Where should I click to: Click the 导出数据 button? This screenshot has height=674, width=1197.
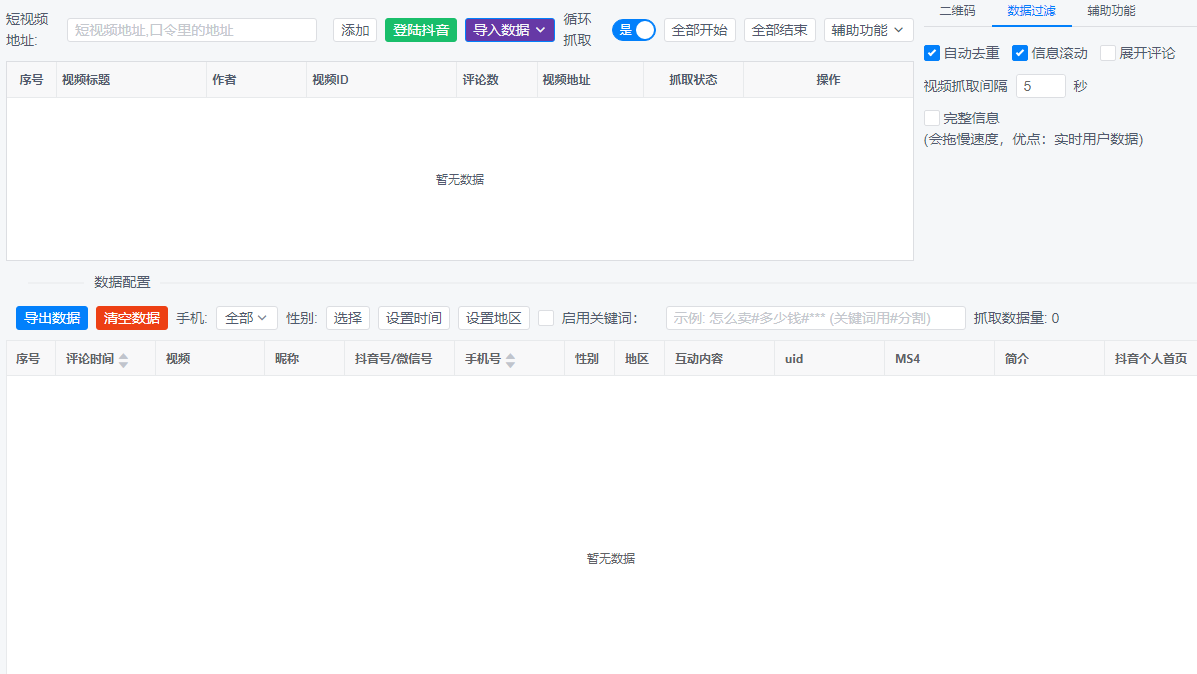[52, 318]
